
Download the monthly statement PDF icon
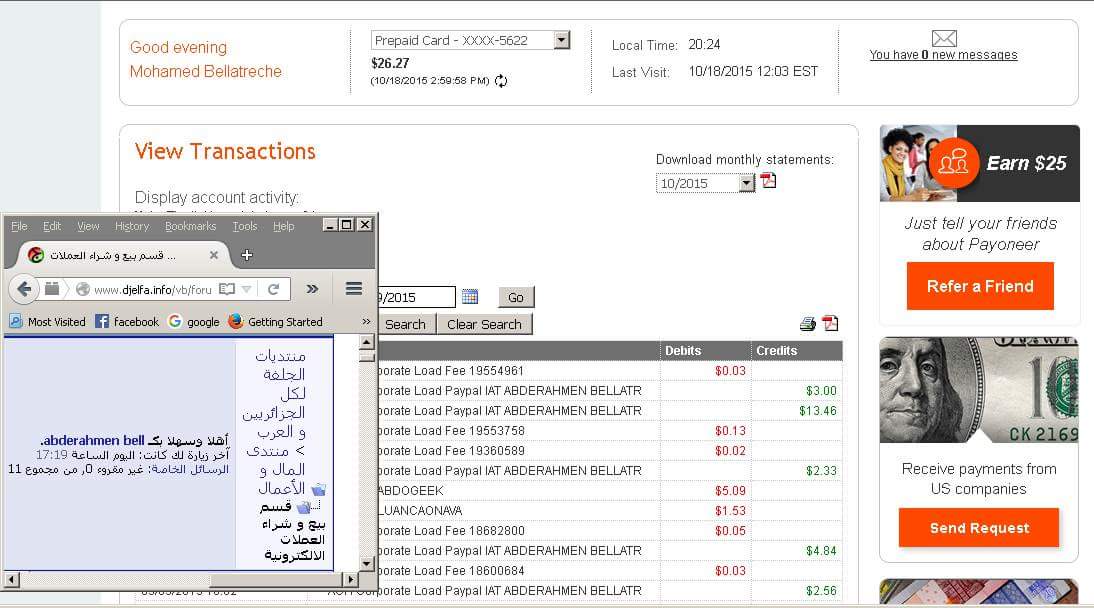(x=768, y=181)
